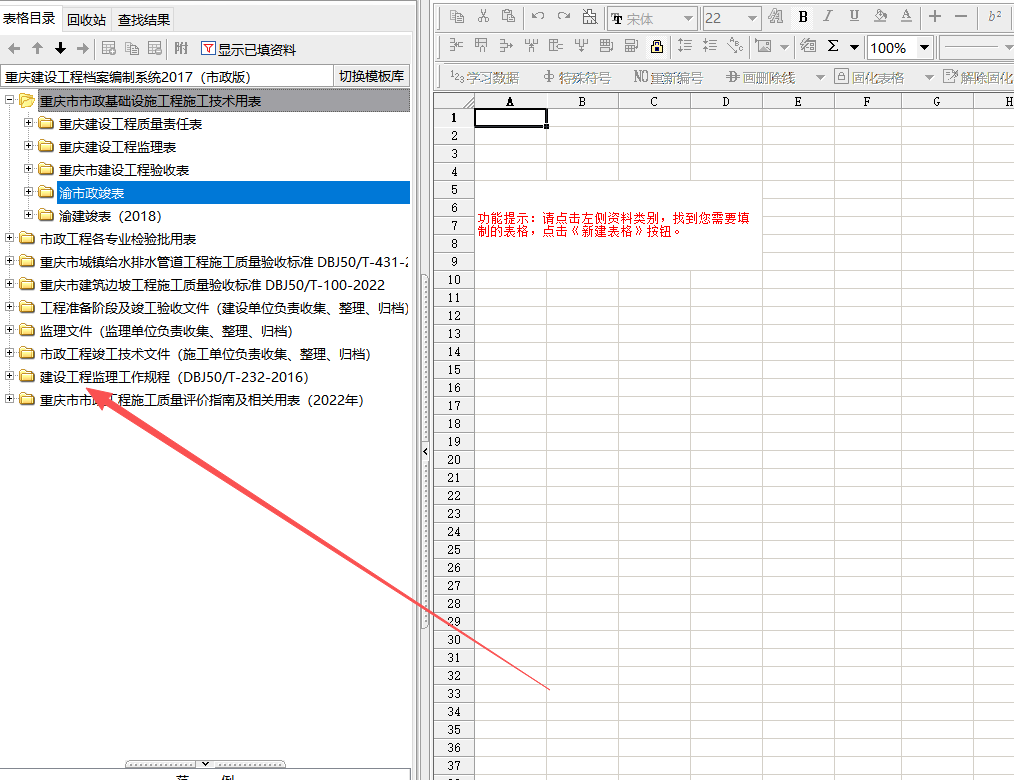Switch to 查找结果 tab

point(144,20)
